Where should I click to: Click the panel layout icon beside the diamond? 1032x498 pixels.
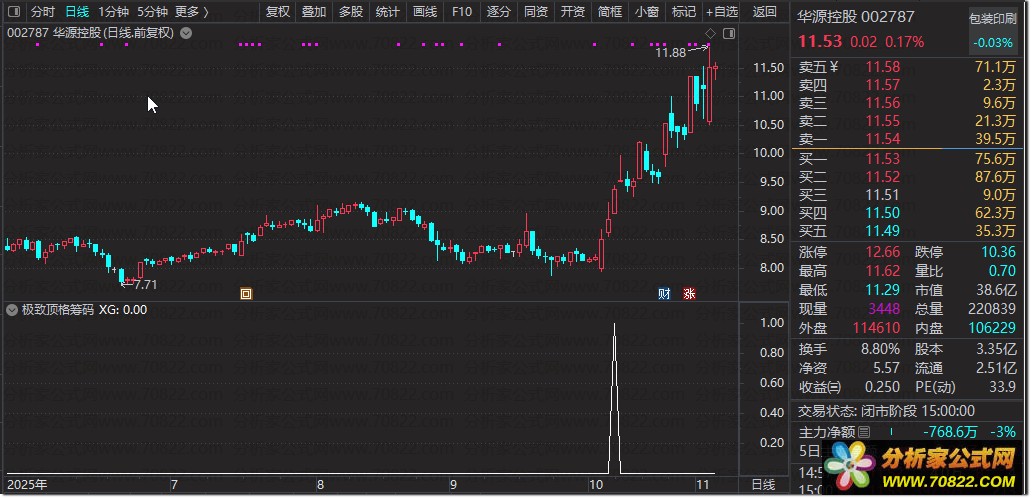click(x=729, y=34)
